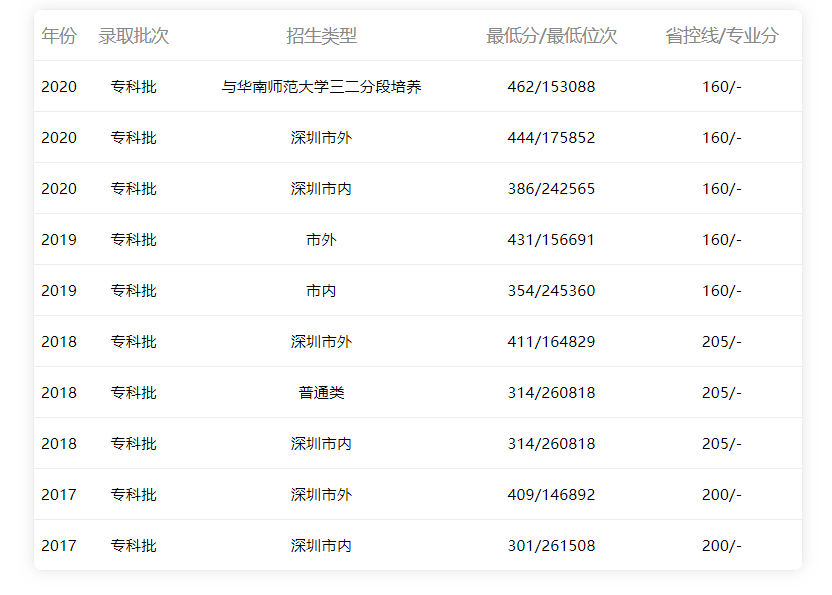Click 205/- in the 普通类 row
The image size is (832, 595).
721,393
